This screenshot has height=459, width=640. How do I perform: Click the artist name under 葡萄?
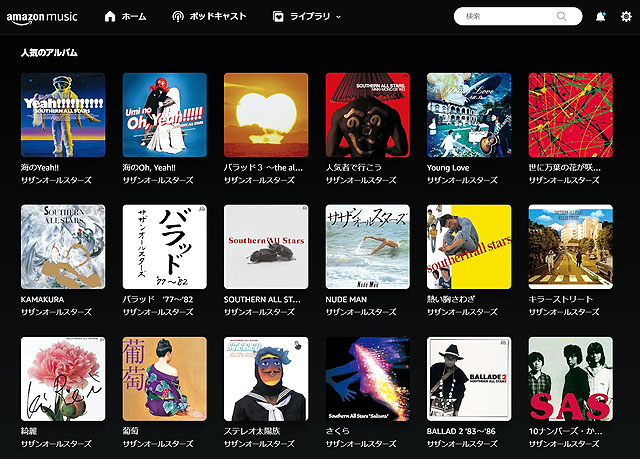(x=158, y=444)
